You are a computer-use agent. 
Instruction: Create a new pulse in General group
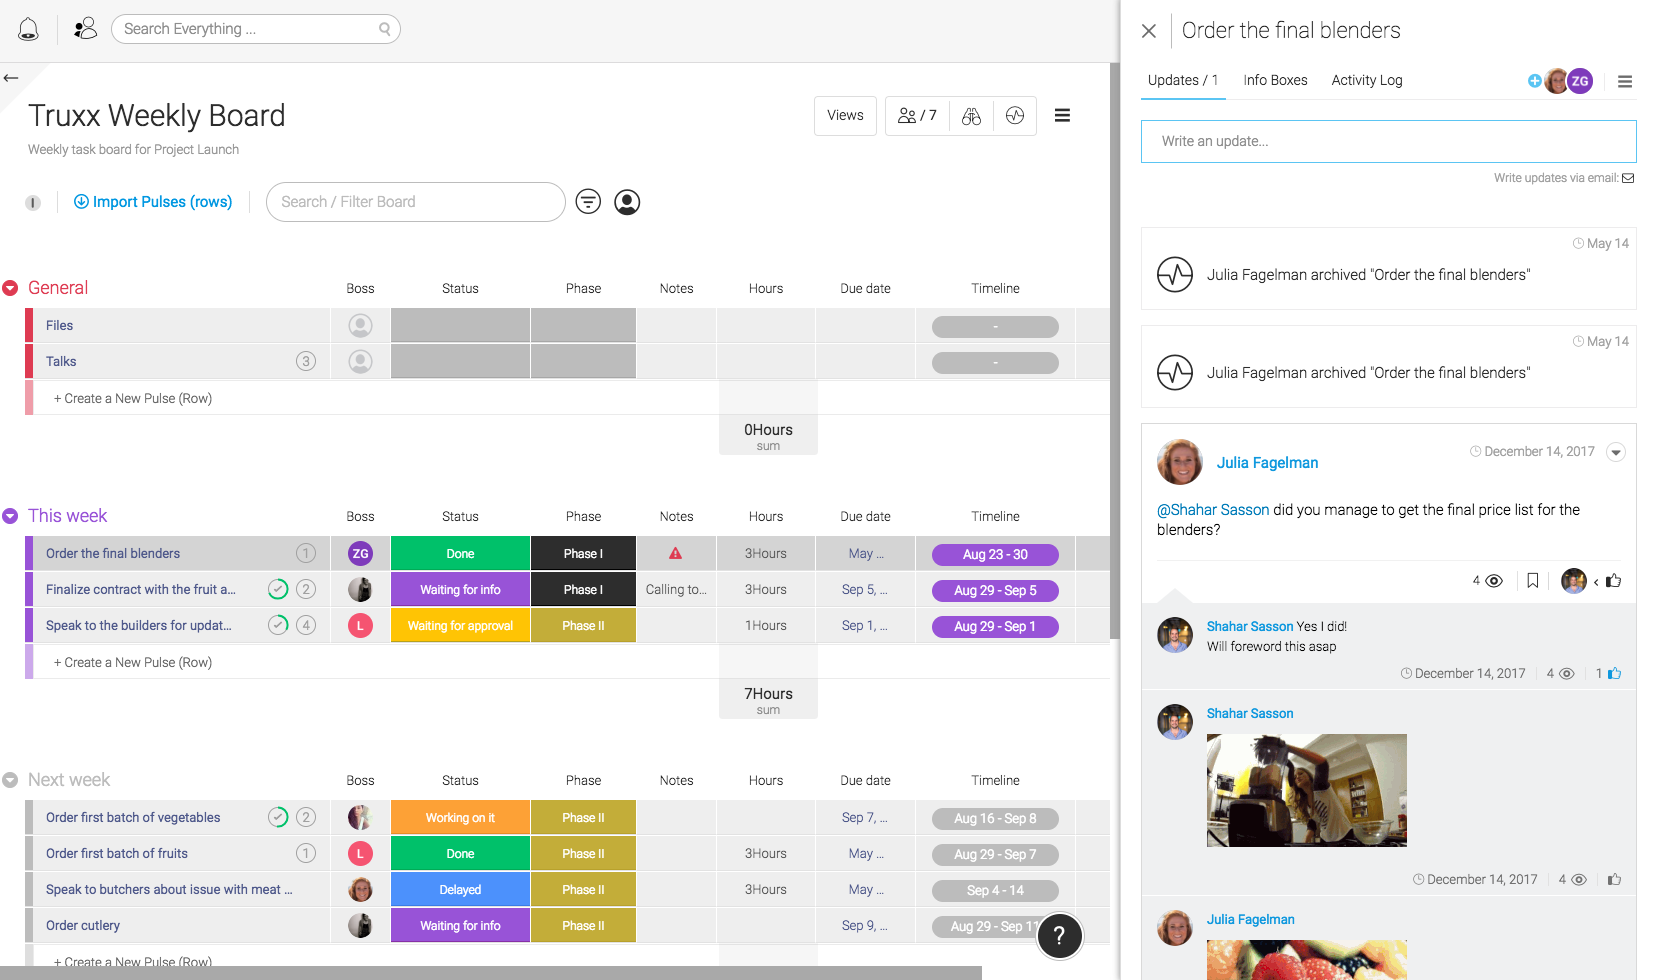pyautogui.click(x=133, y=398)
